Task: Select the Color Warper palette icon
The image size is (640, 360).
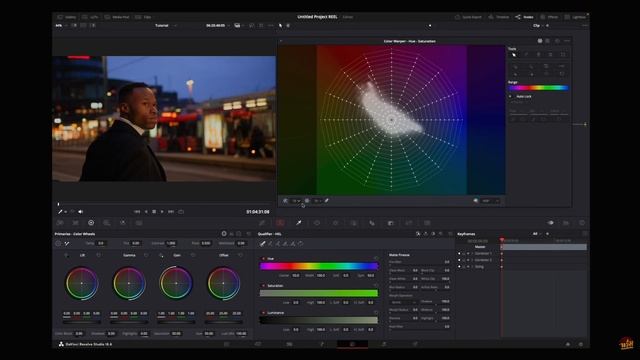Action: 280,223
